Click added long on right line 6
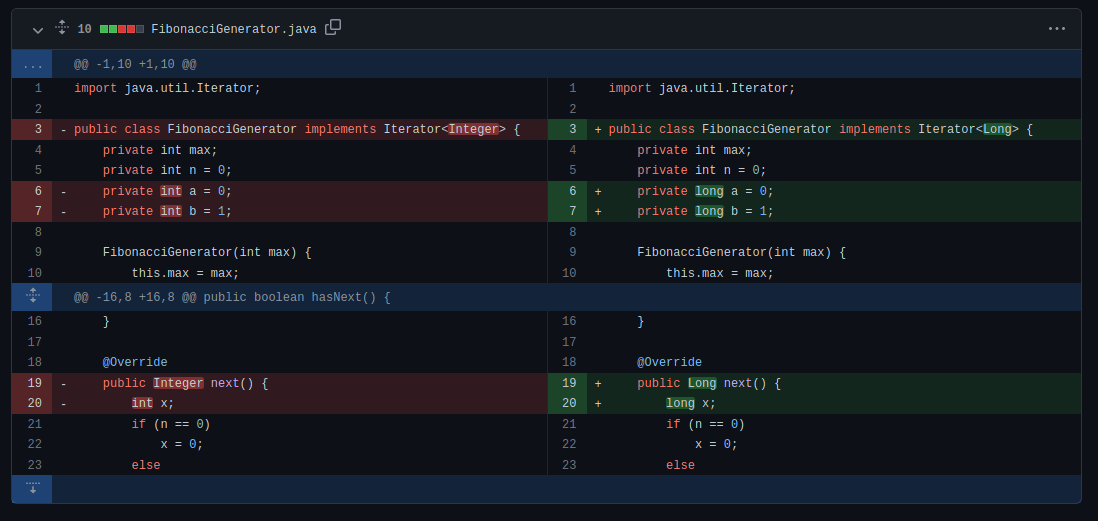 point(709,191)
